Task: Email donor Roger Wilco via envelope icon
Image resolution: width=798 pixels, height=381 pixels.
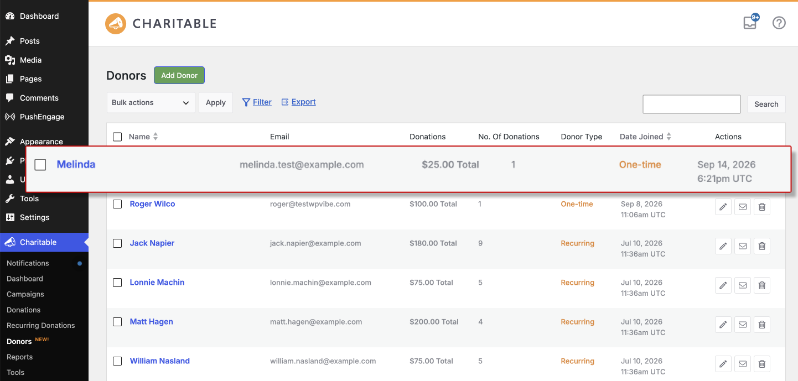Action: tap(743, 207)
